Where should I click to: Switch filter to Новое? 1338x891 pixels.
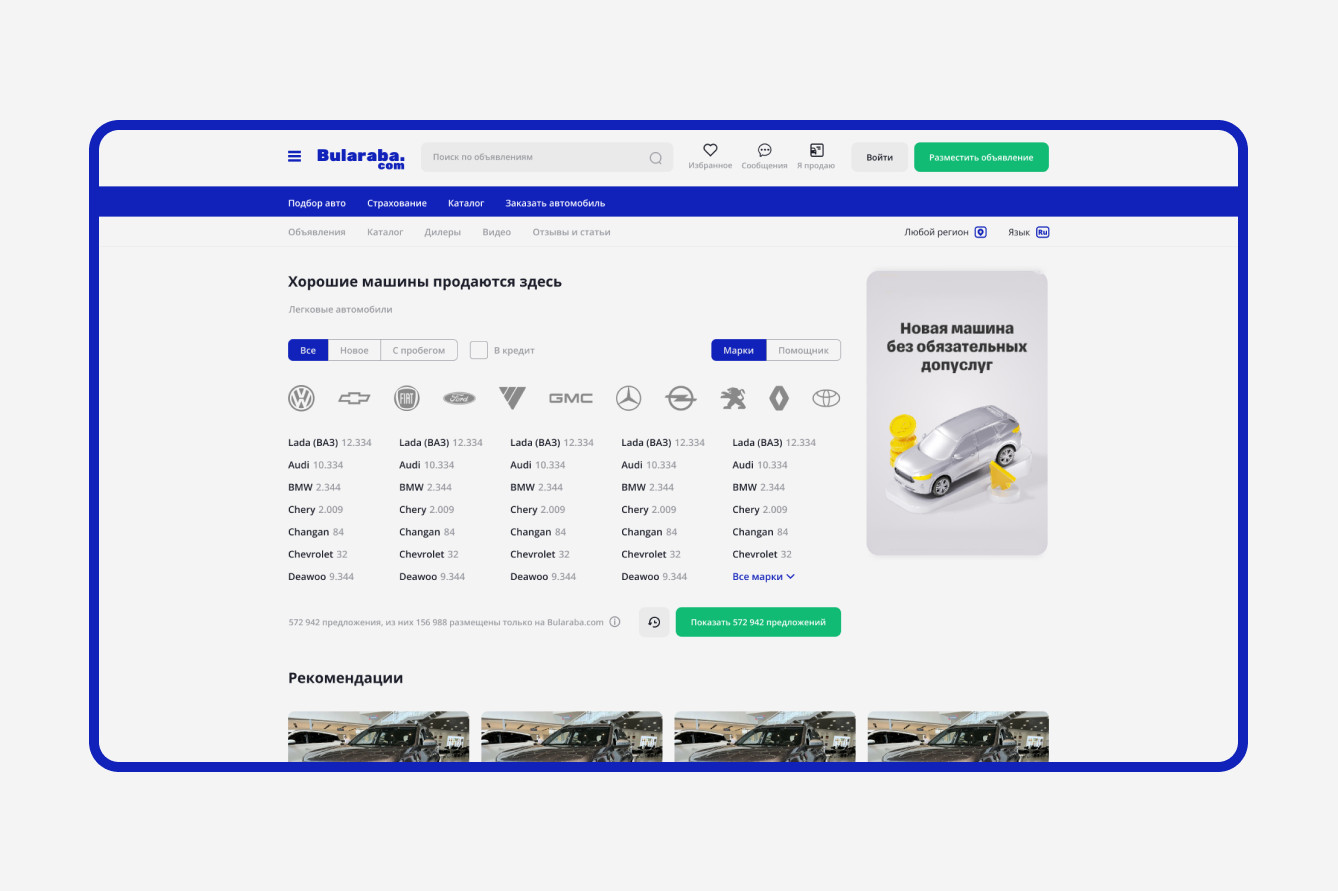(354, 350)
